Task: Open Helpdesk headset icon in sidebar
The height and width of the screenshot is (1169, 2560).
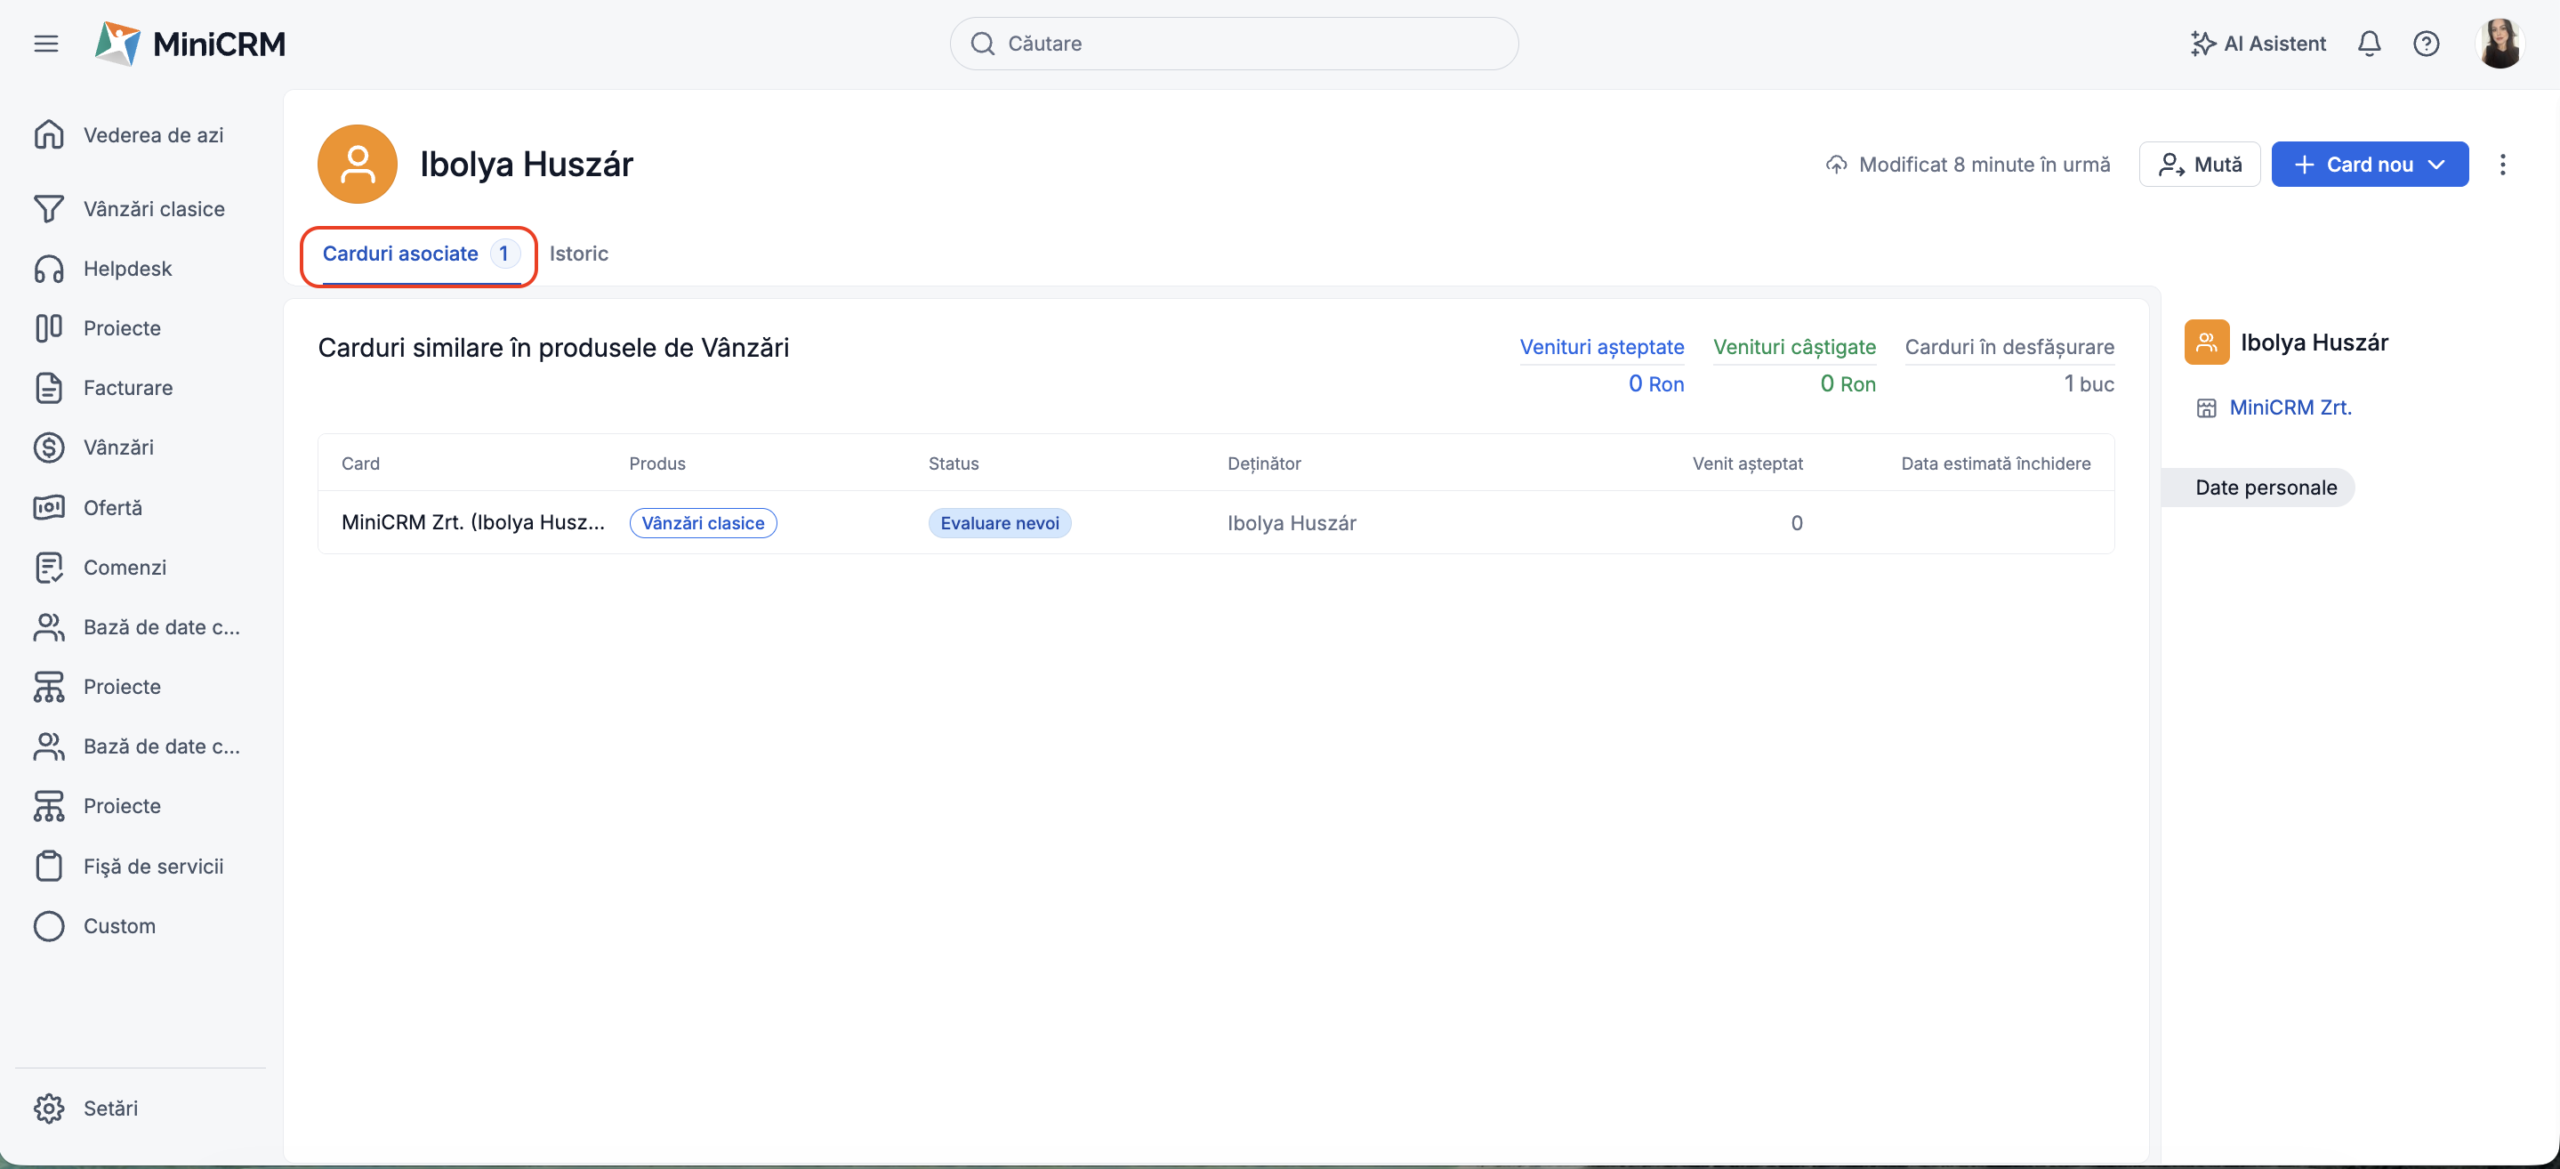Action: (x=49, y=269)
